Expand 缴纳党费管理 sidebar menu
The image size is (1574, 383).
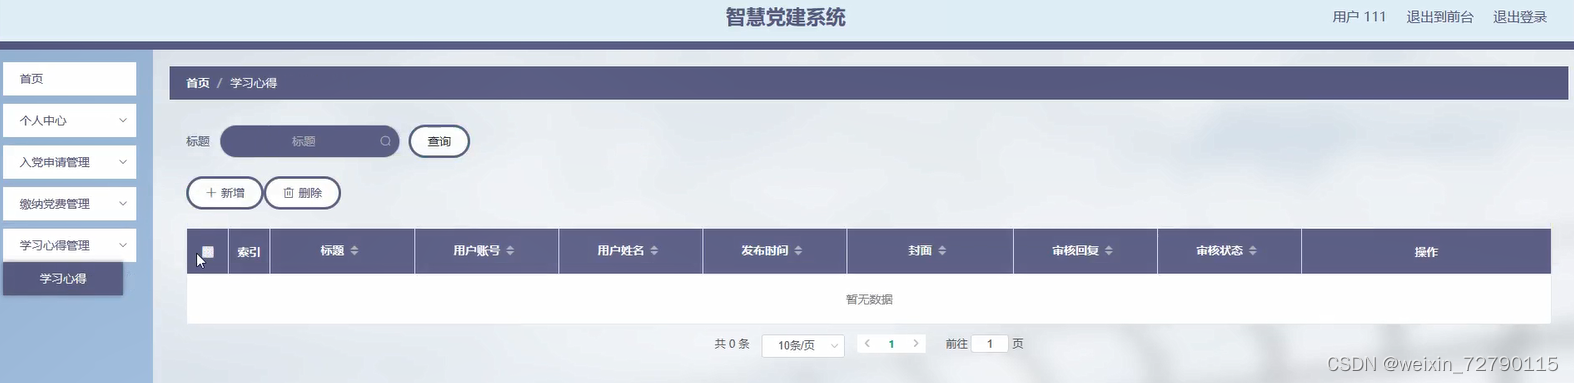[x=69, y=204]
